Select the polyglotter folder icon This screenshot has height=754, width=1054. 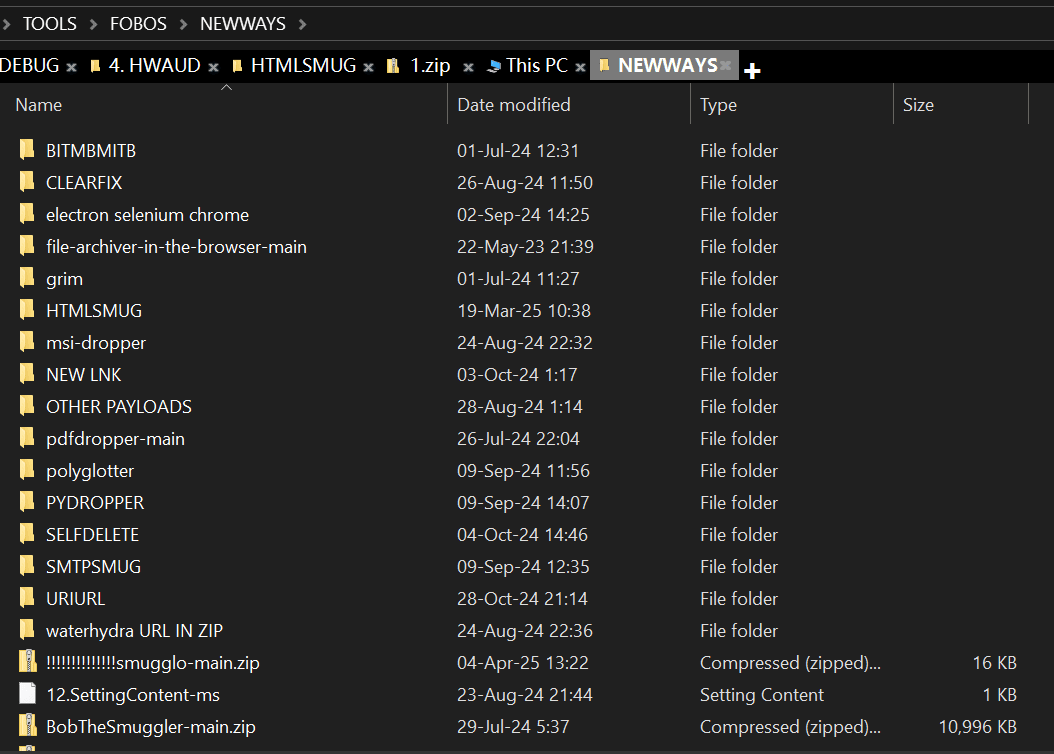point(27,470)
